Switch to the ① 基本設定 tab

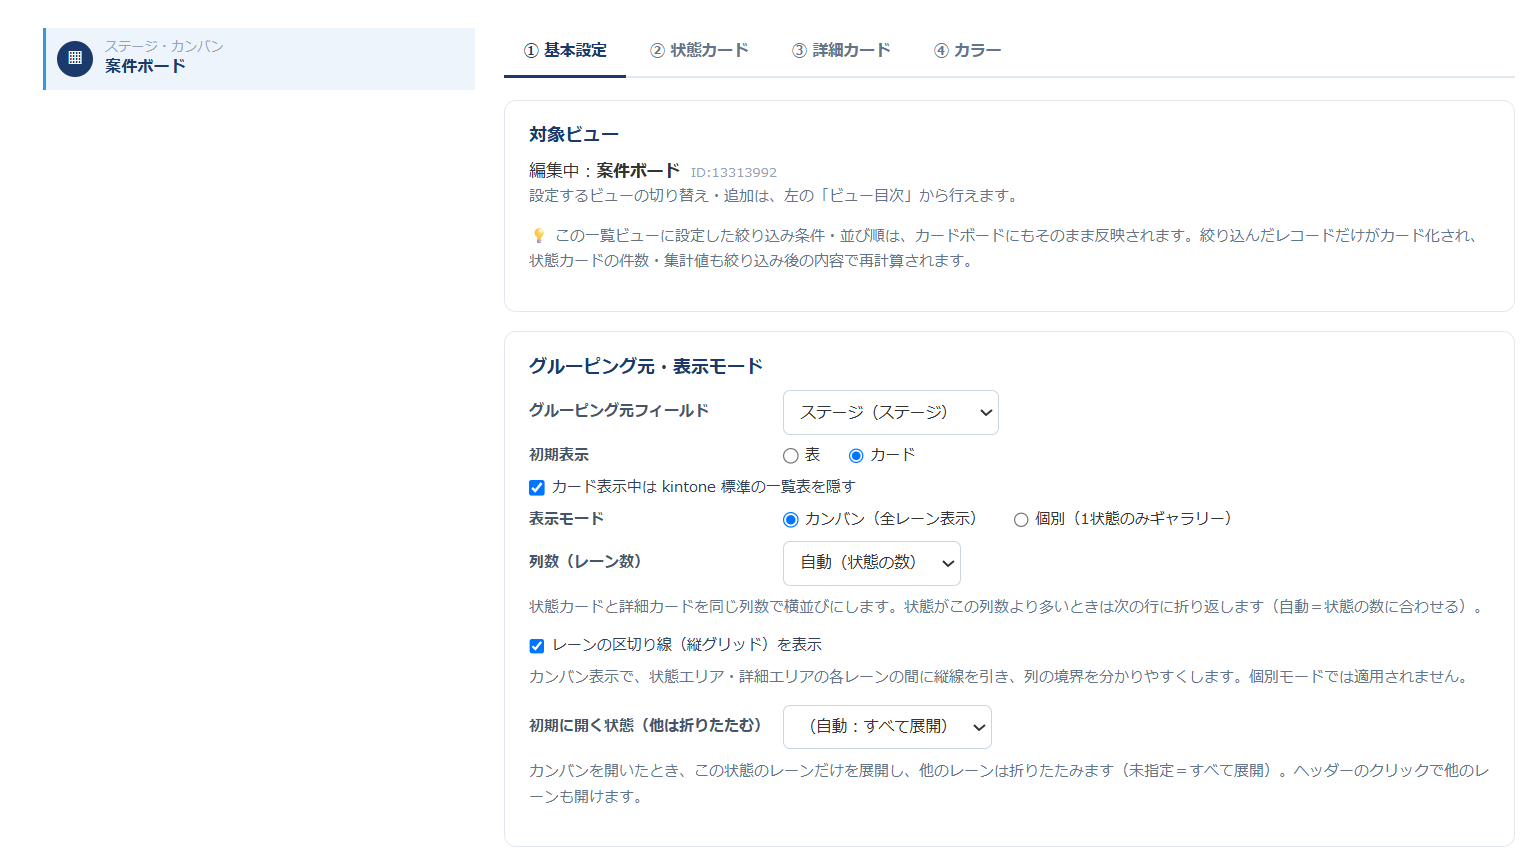click(565, 50)
